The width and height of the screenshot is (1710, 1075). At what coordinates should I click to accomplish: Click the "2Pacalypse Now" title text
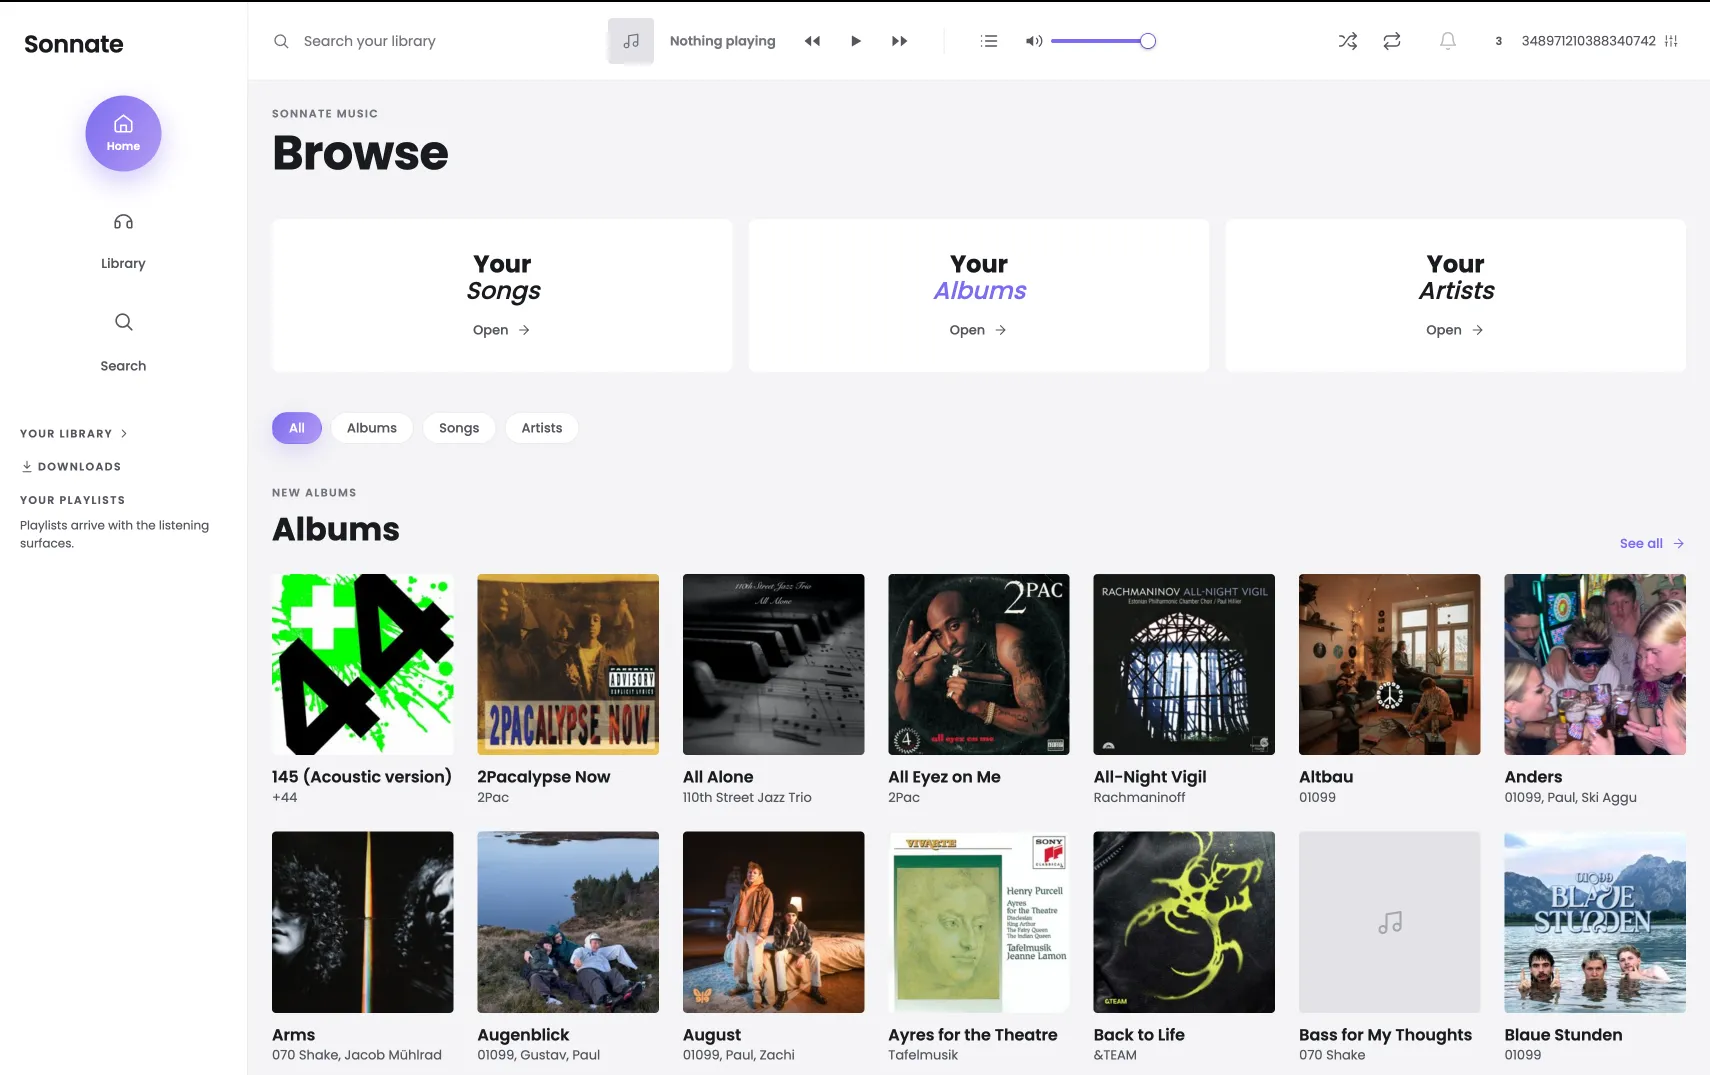[544, 777]
